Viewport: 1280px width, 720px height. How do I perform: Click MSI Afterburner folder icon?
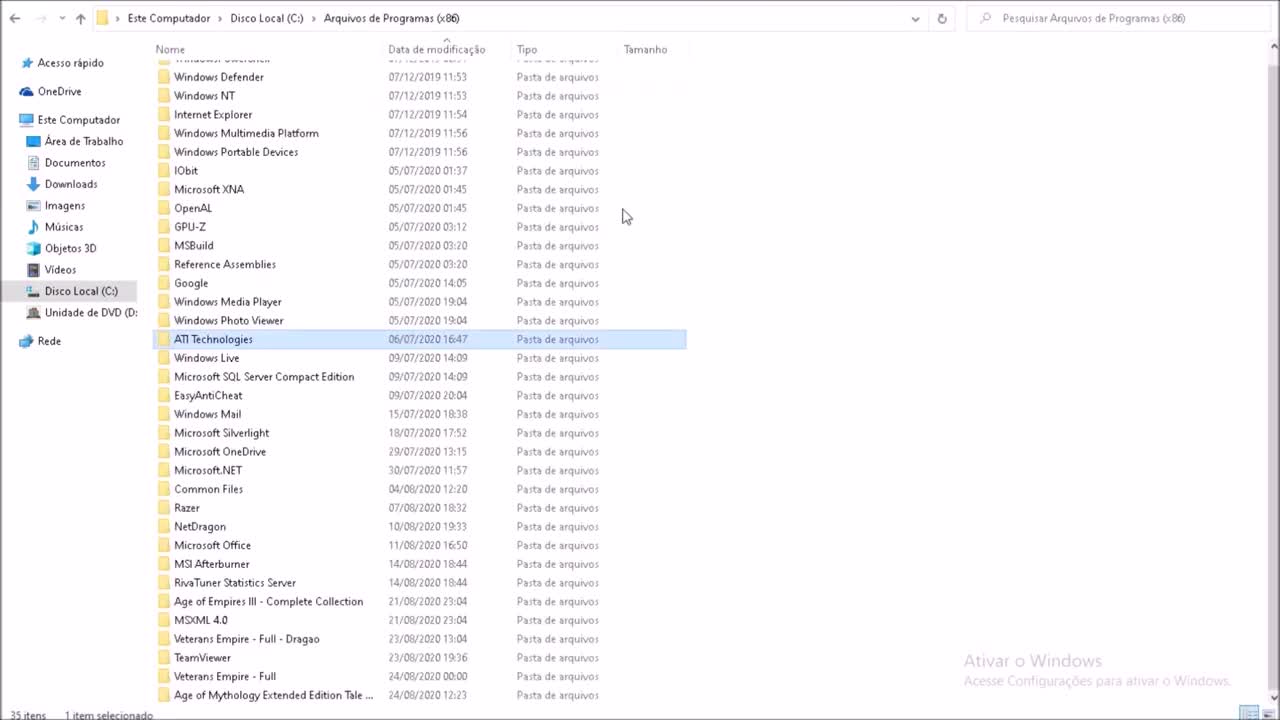click(165, 564)
